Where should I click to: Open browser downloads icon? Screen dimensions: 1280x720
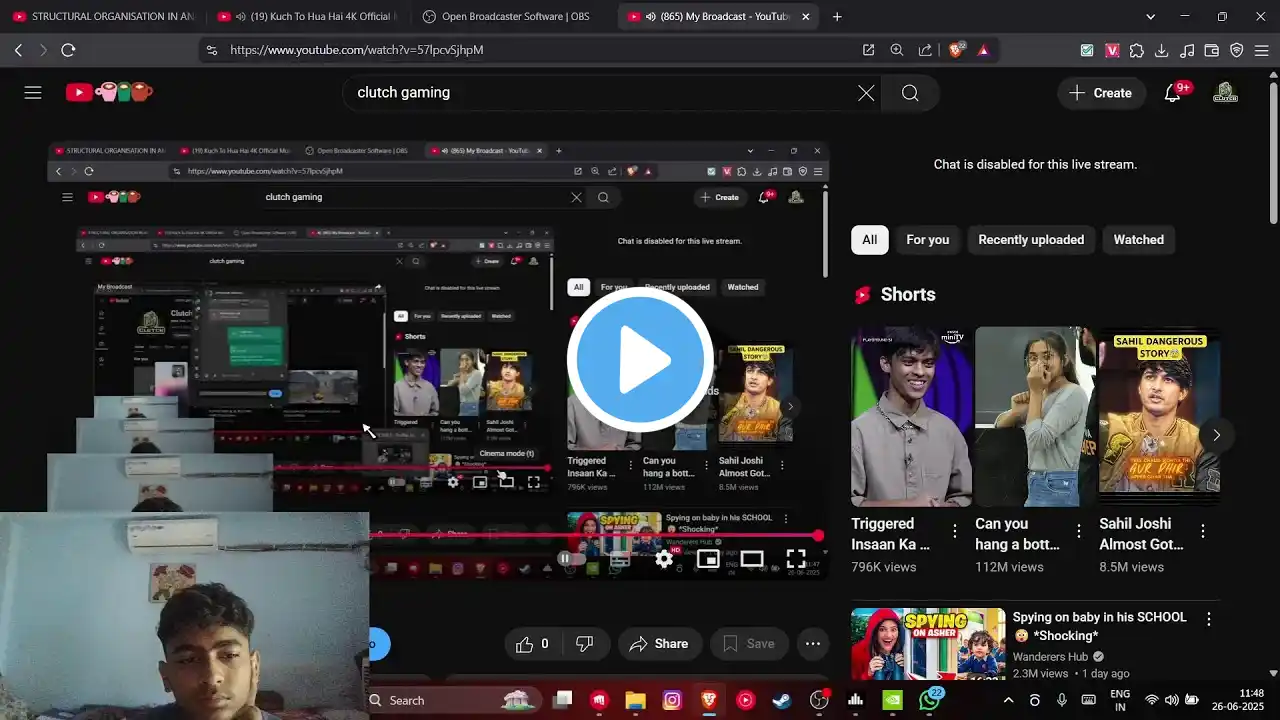(1162, 50)
